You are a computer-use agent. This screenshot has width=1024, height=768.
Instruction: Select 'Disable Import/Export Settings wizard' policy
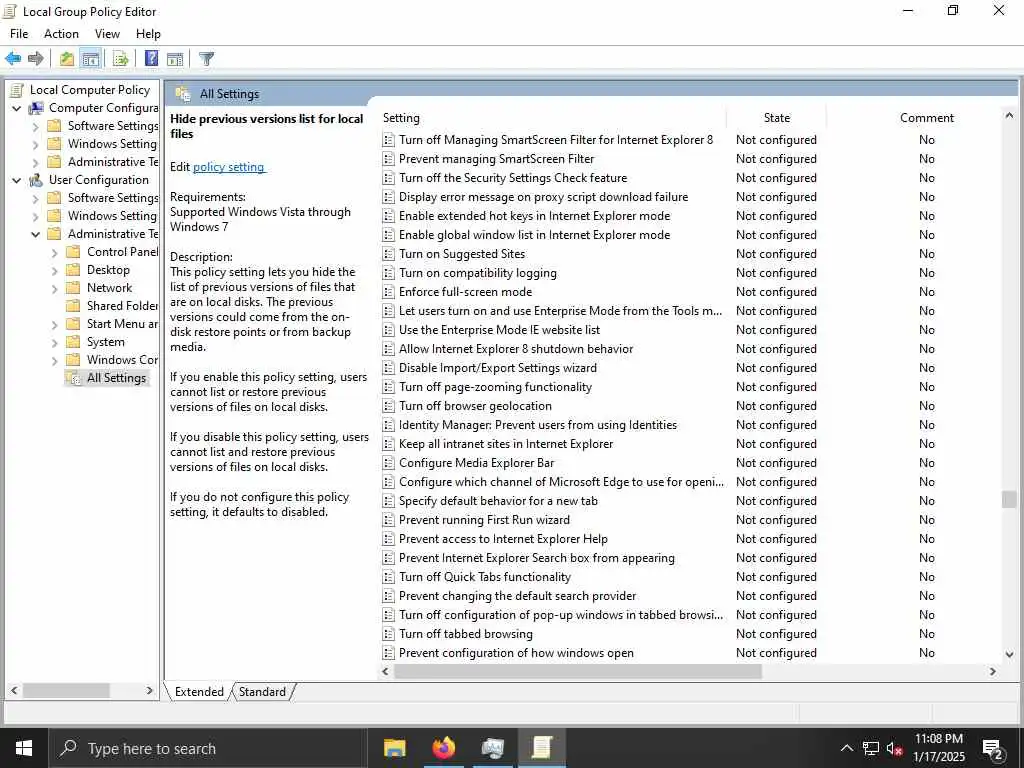(498, 368)
